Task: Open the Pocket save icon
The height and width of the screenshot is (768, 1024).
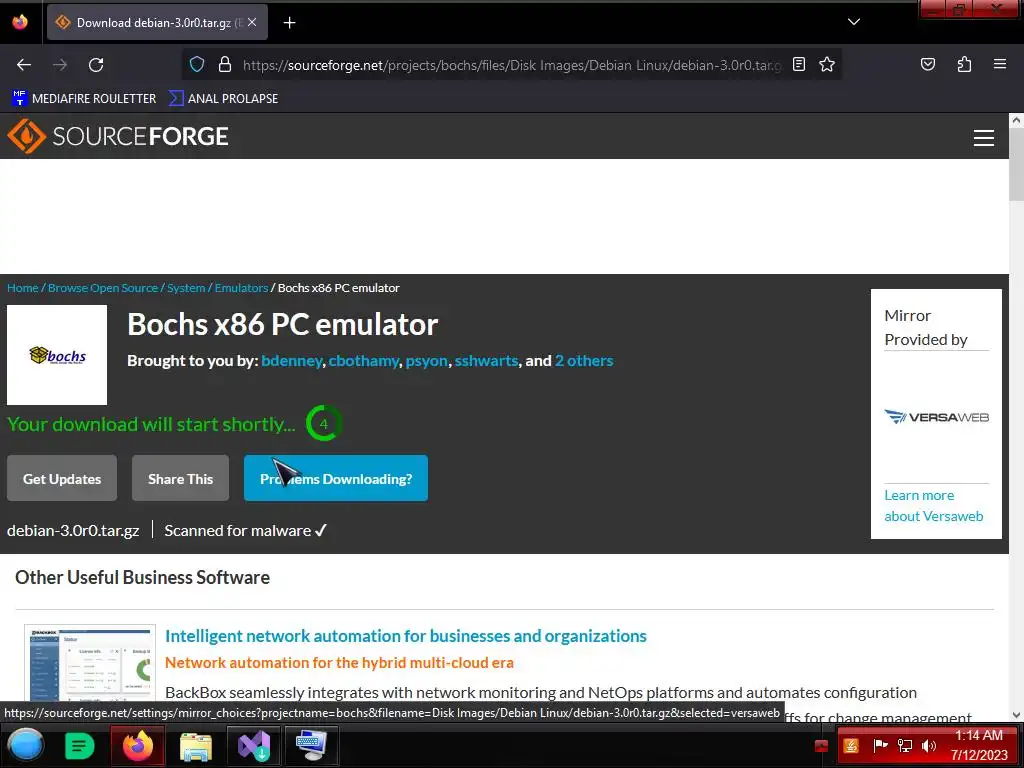Action: [x=927, y=64]
